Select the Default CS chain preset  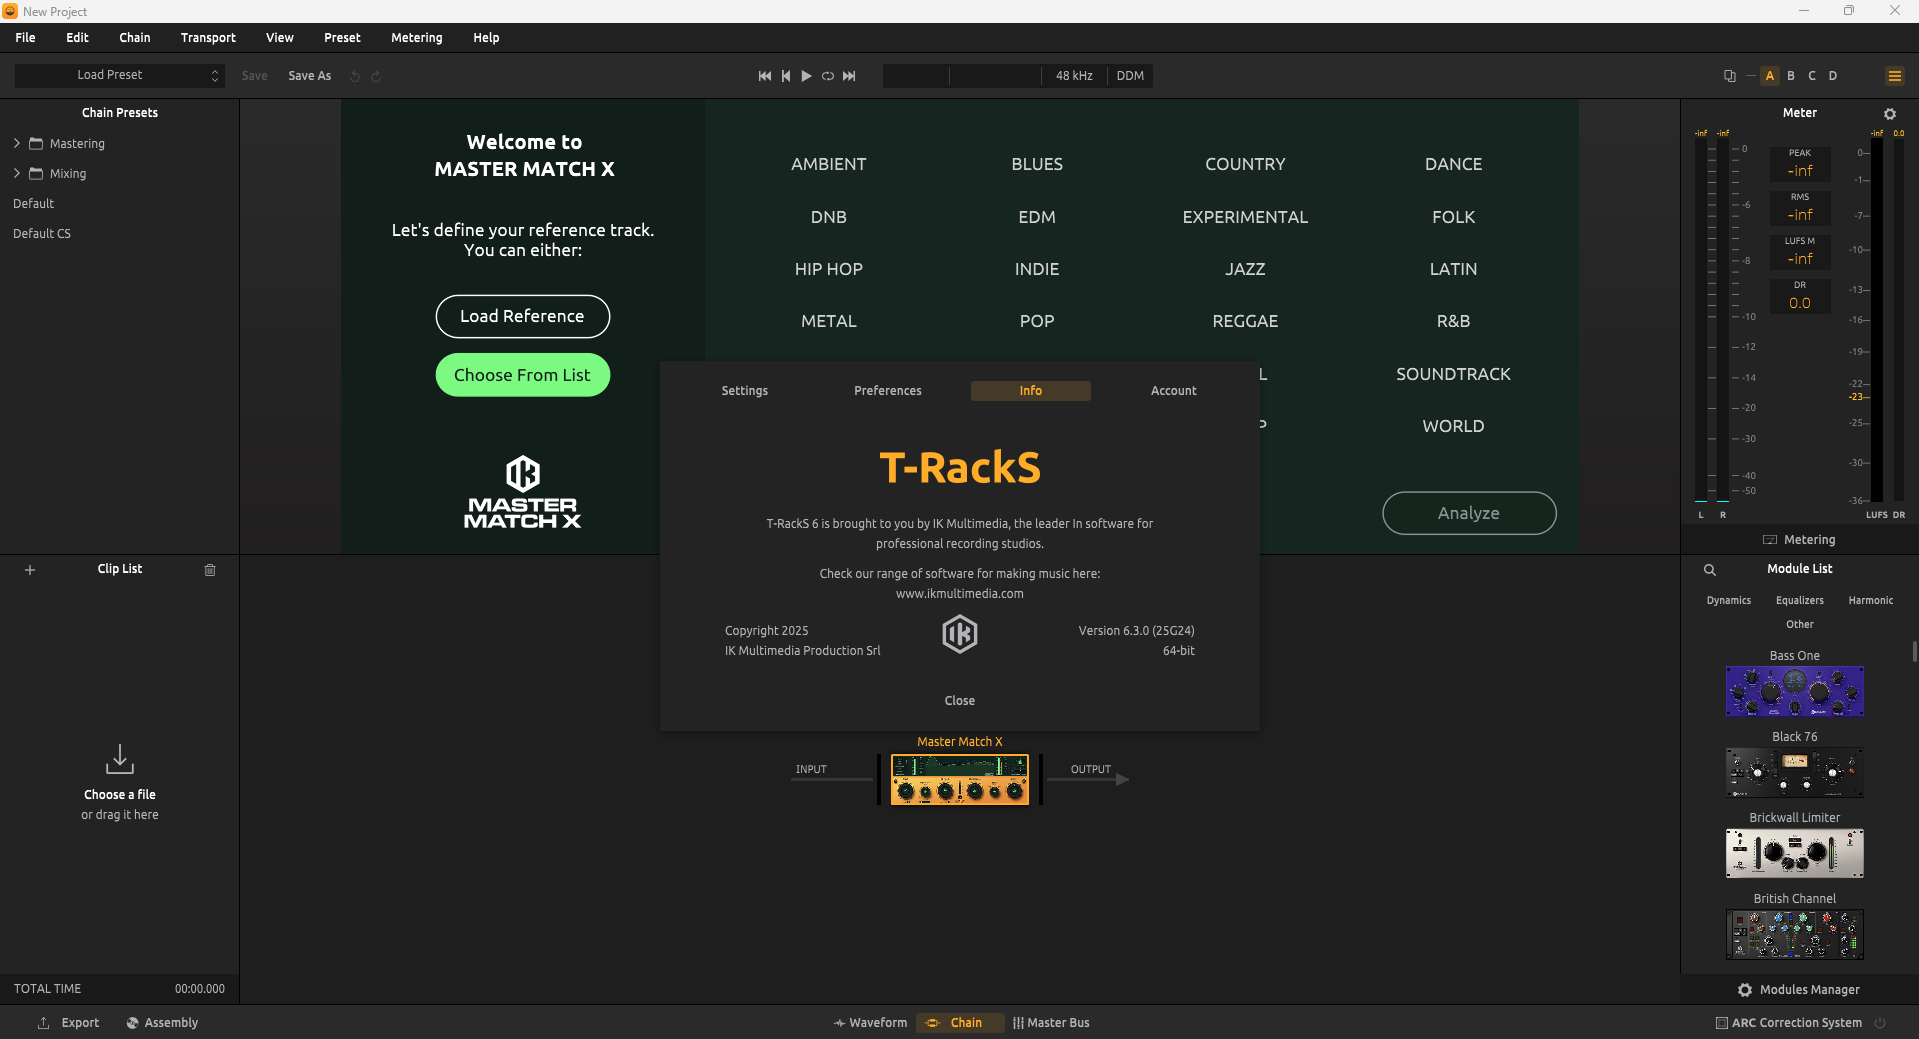42,234
